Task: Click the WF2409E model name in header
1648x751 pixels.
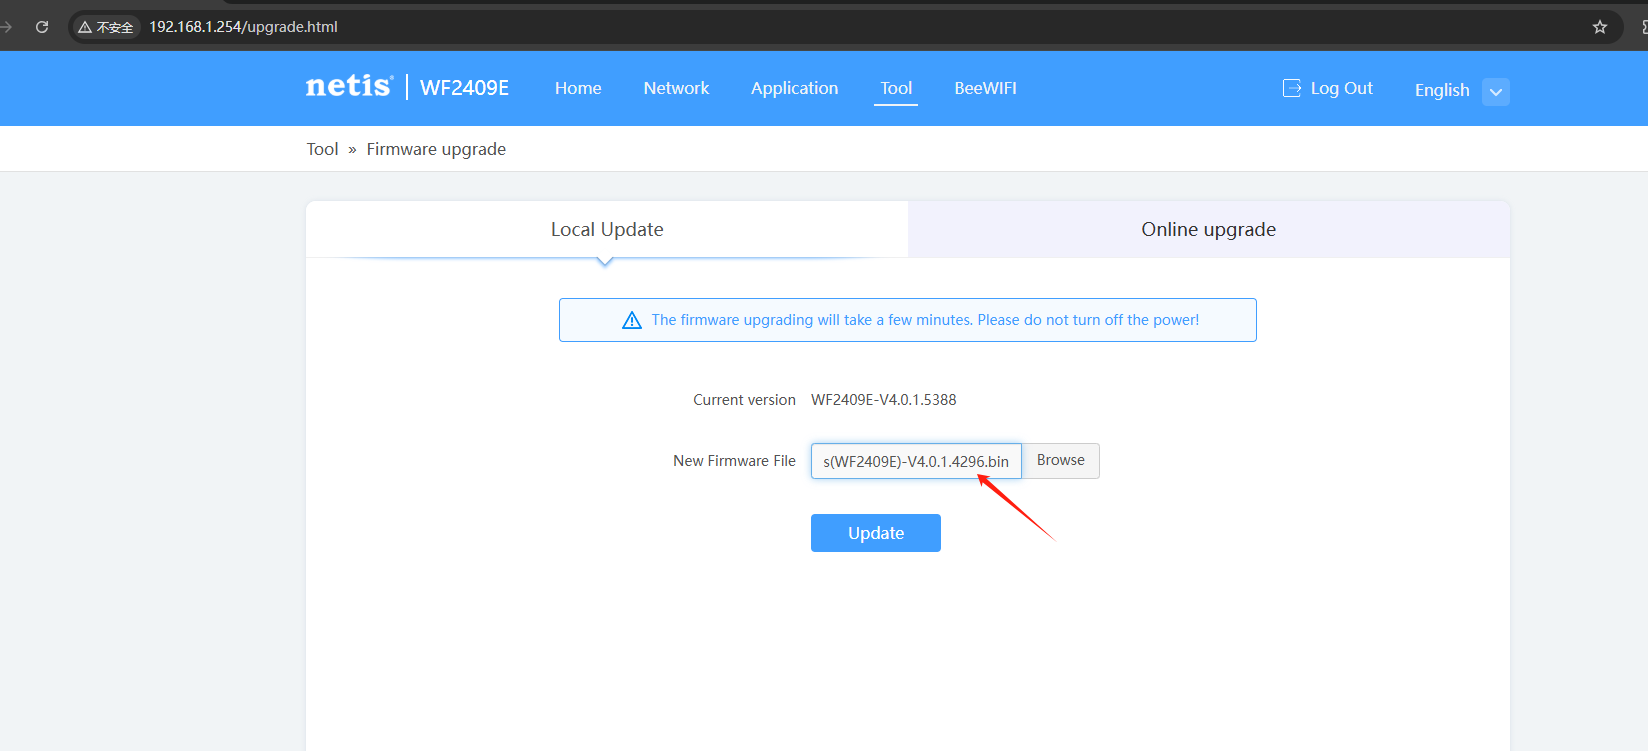Action: (464, 88)
